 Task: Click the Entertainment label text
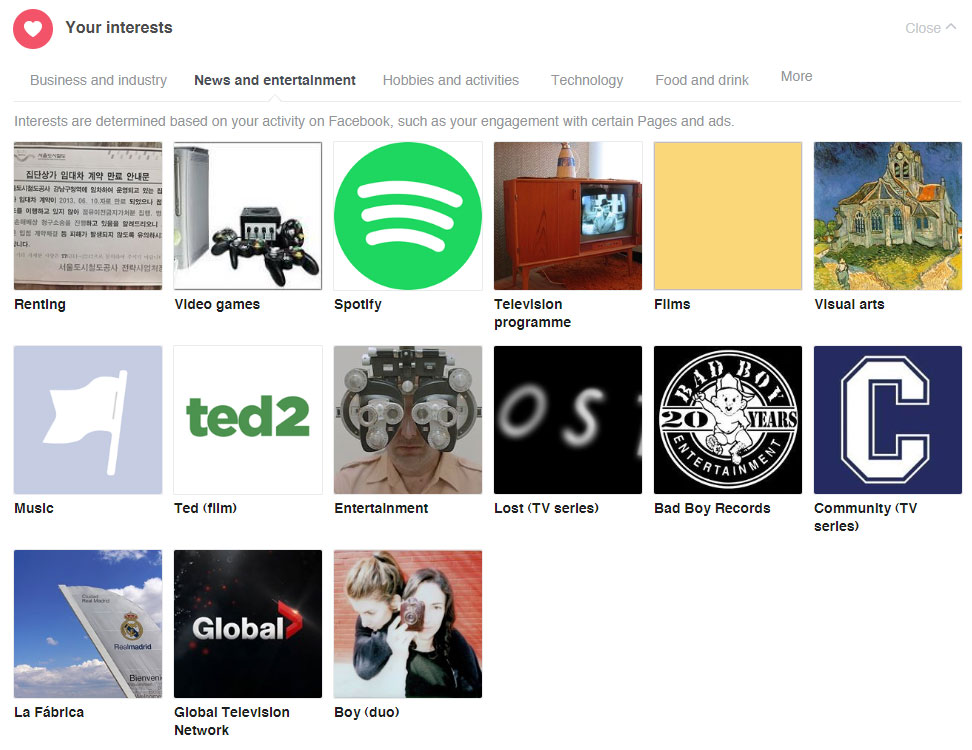(381, 508)
